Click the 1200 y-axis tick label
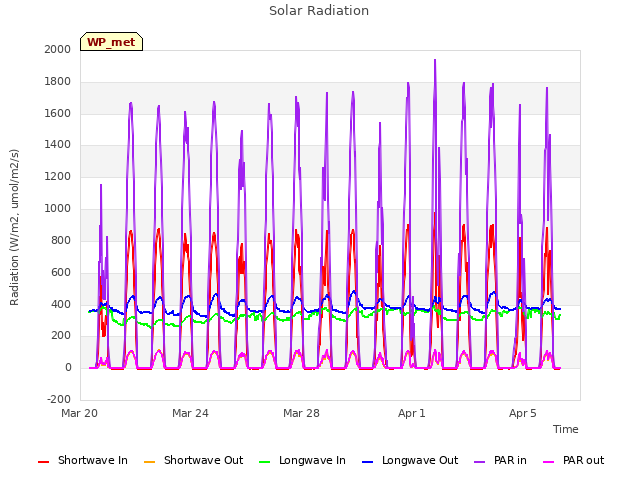The image size is (640, 480). pyautogui.click(x=58, y=177)
